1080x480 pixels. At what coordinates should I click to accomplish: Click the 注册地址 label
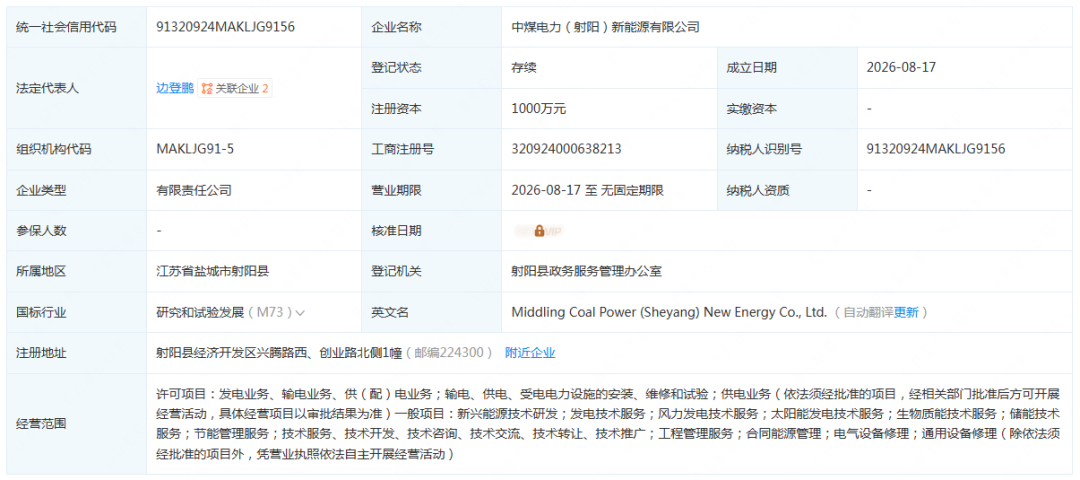[41, 353]
